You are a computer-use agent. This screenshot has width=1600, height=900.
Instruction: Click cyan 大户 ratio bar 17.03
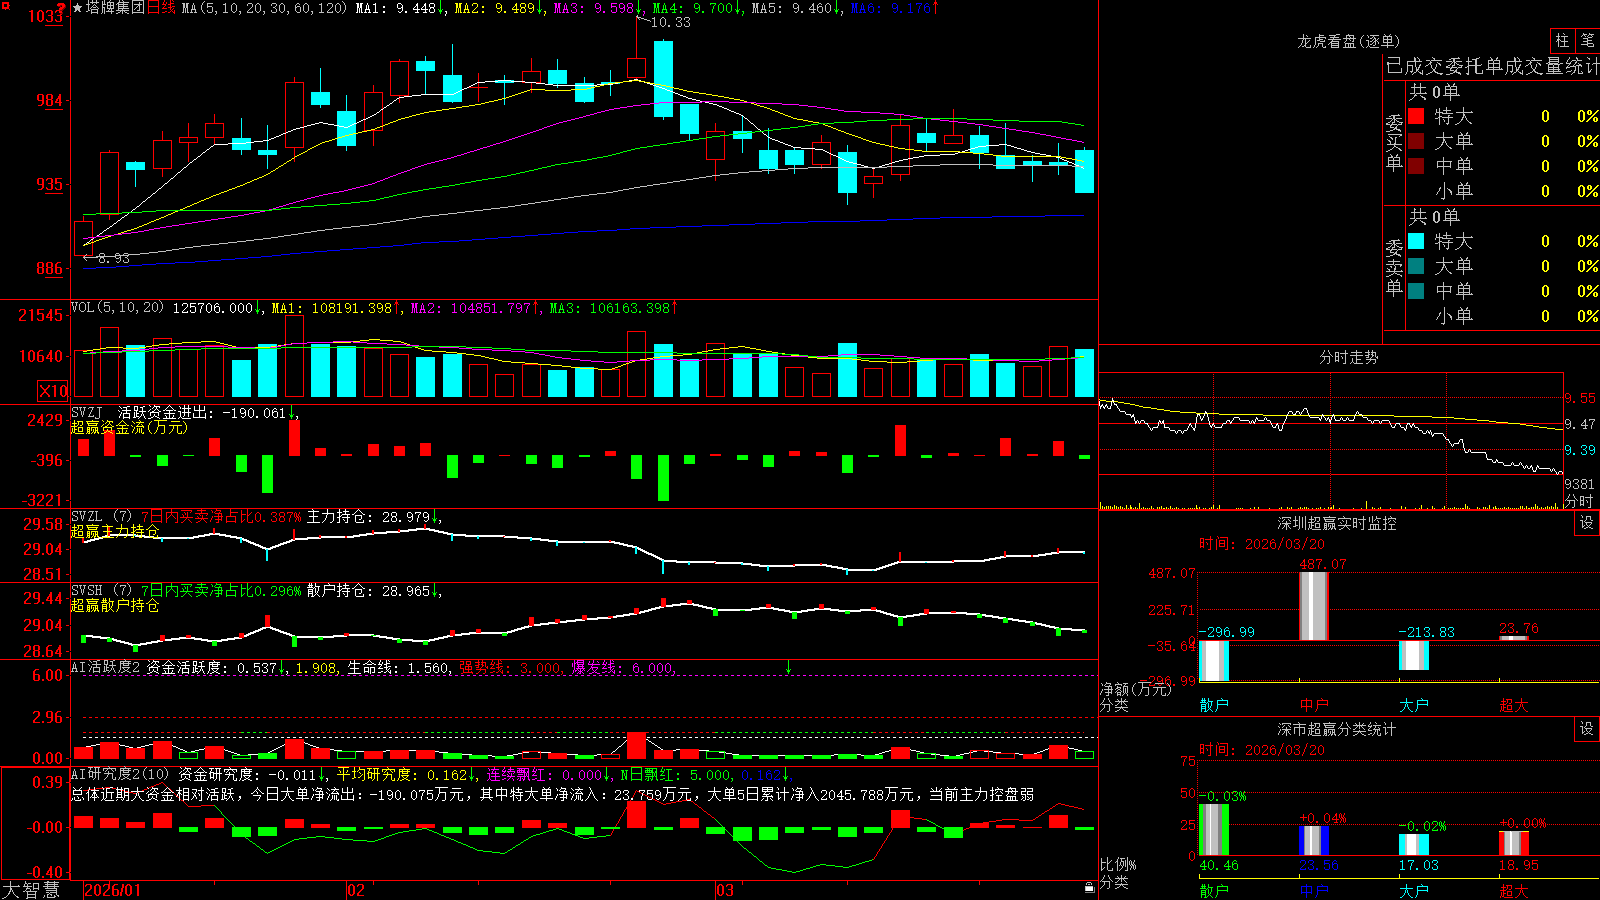coord(1414,844)
